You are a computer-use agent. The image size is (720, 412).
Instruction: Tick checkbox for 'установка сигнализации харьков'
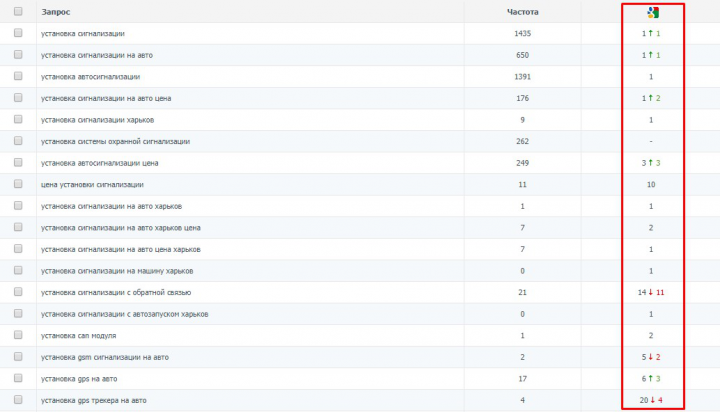coord(18,119)
